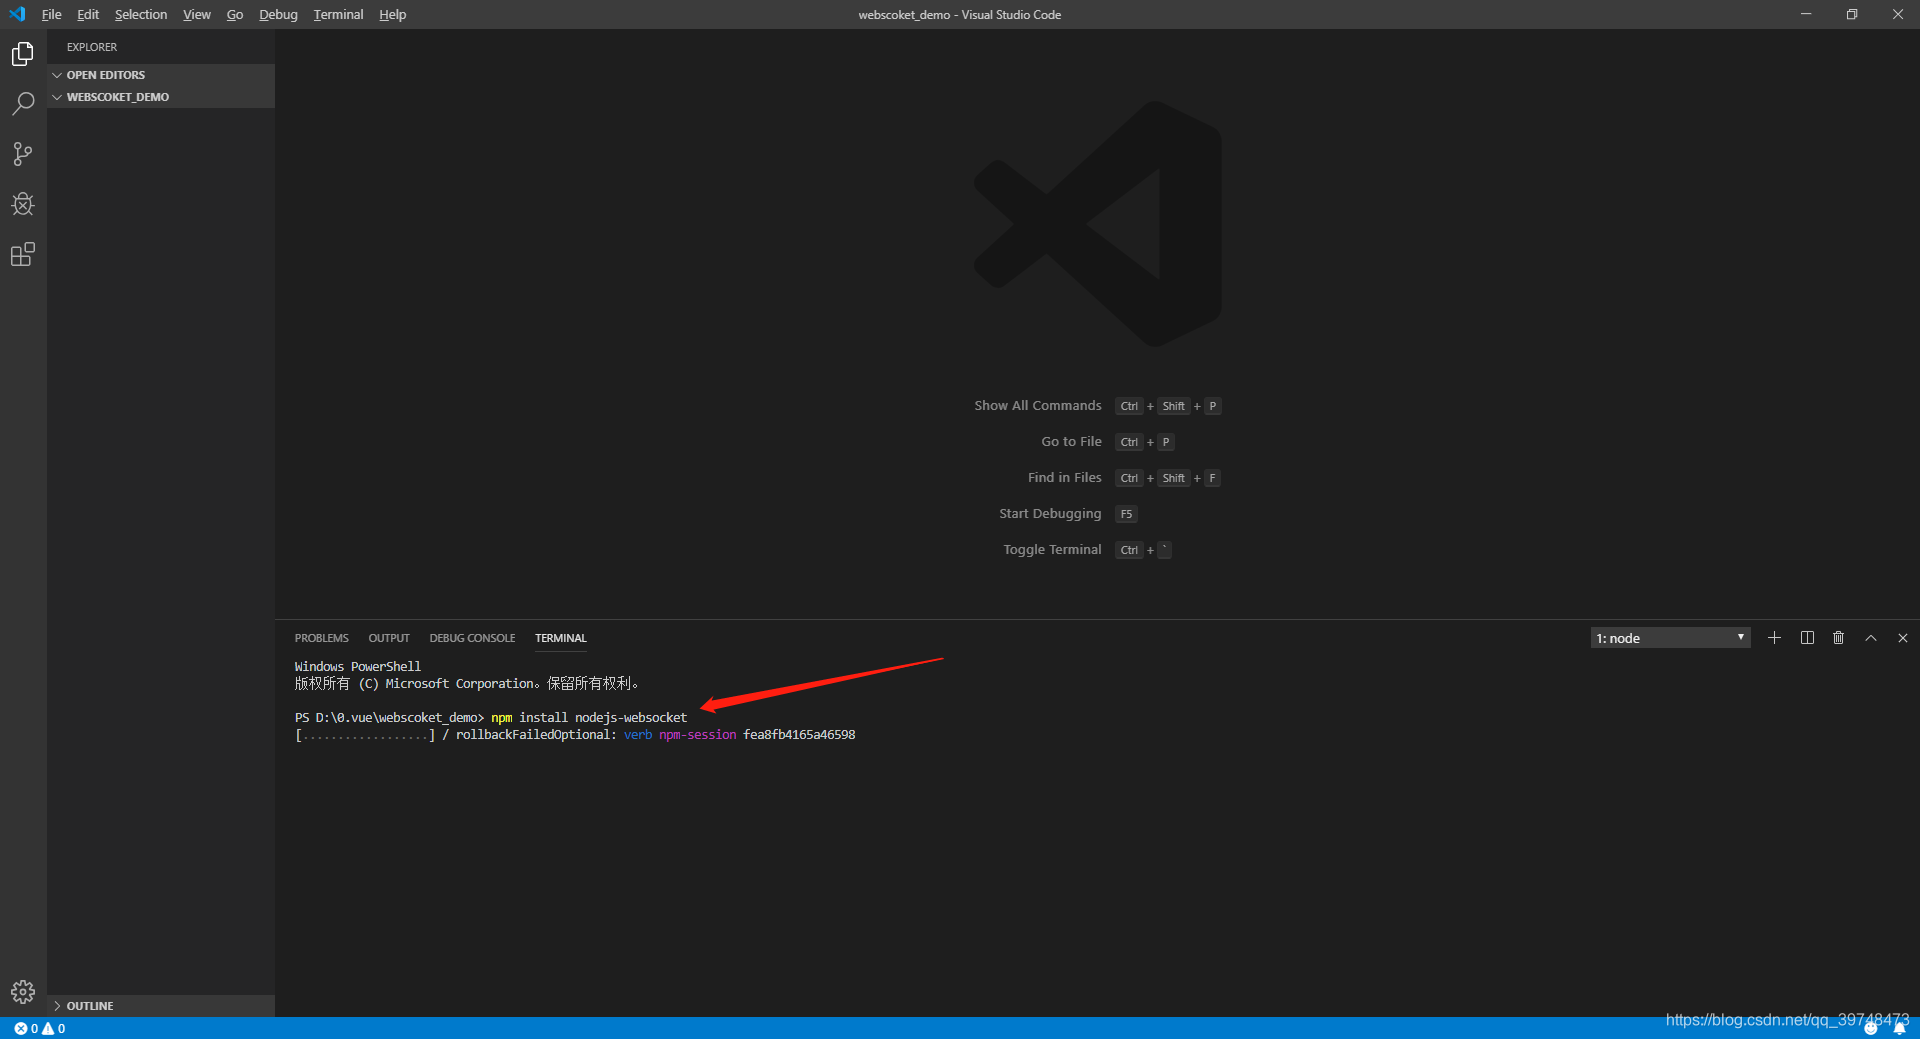
Task: Expand the OUTLINE section
Action: click(161, 1006)
